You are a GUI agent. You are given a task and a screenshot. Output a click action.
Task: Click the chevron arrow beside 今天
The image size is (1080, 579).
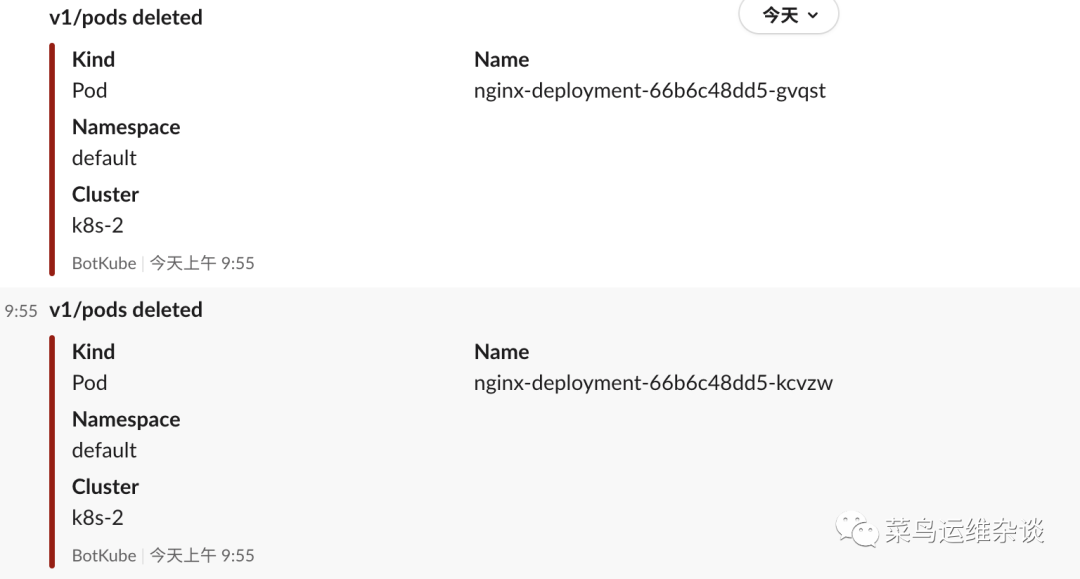(812, 16)
